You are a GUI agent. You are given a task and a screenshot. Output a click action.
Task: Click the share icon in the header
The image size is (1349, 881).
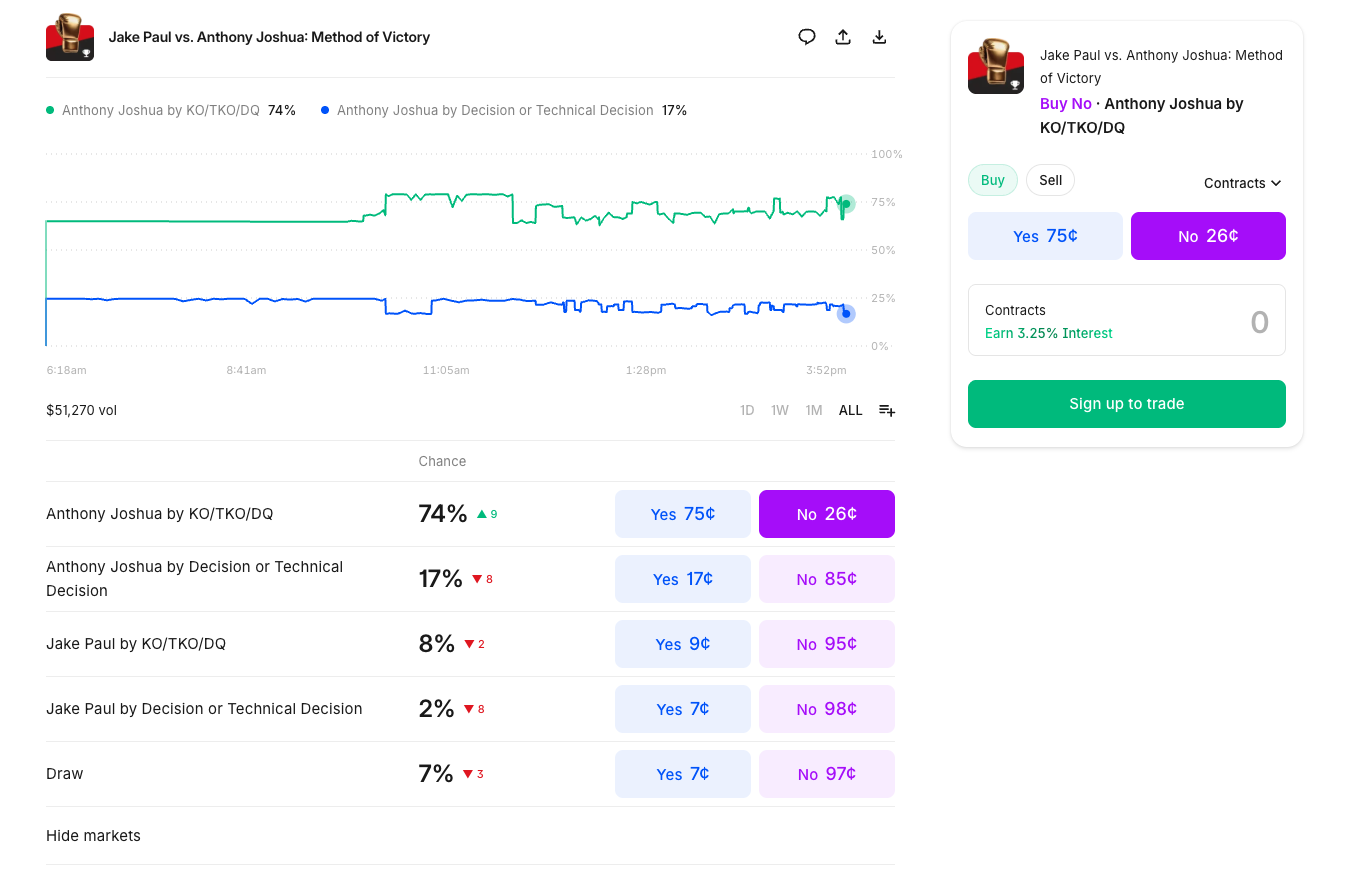pos(843,36)
